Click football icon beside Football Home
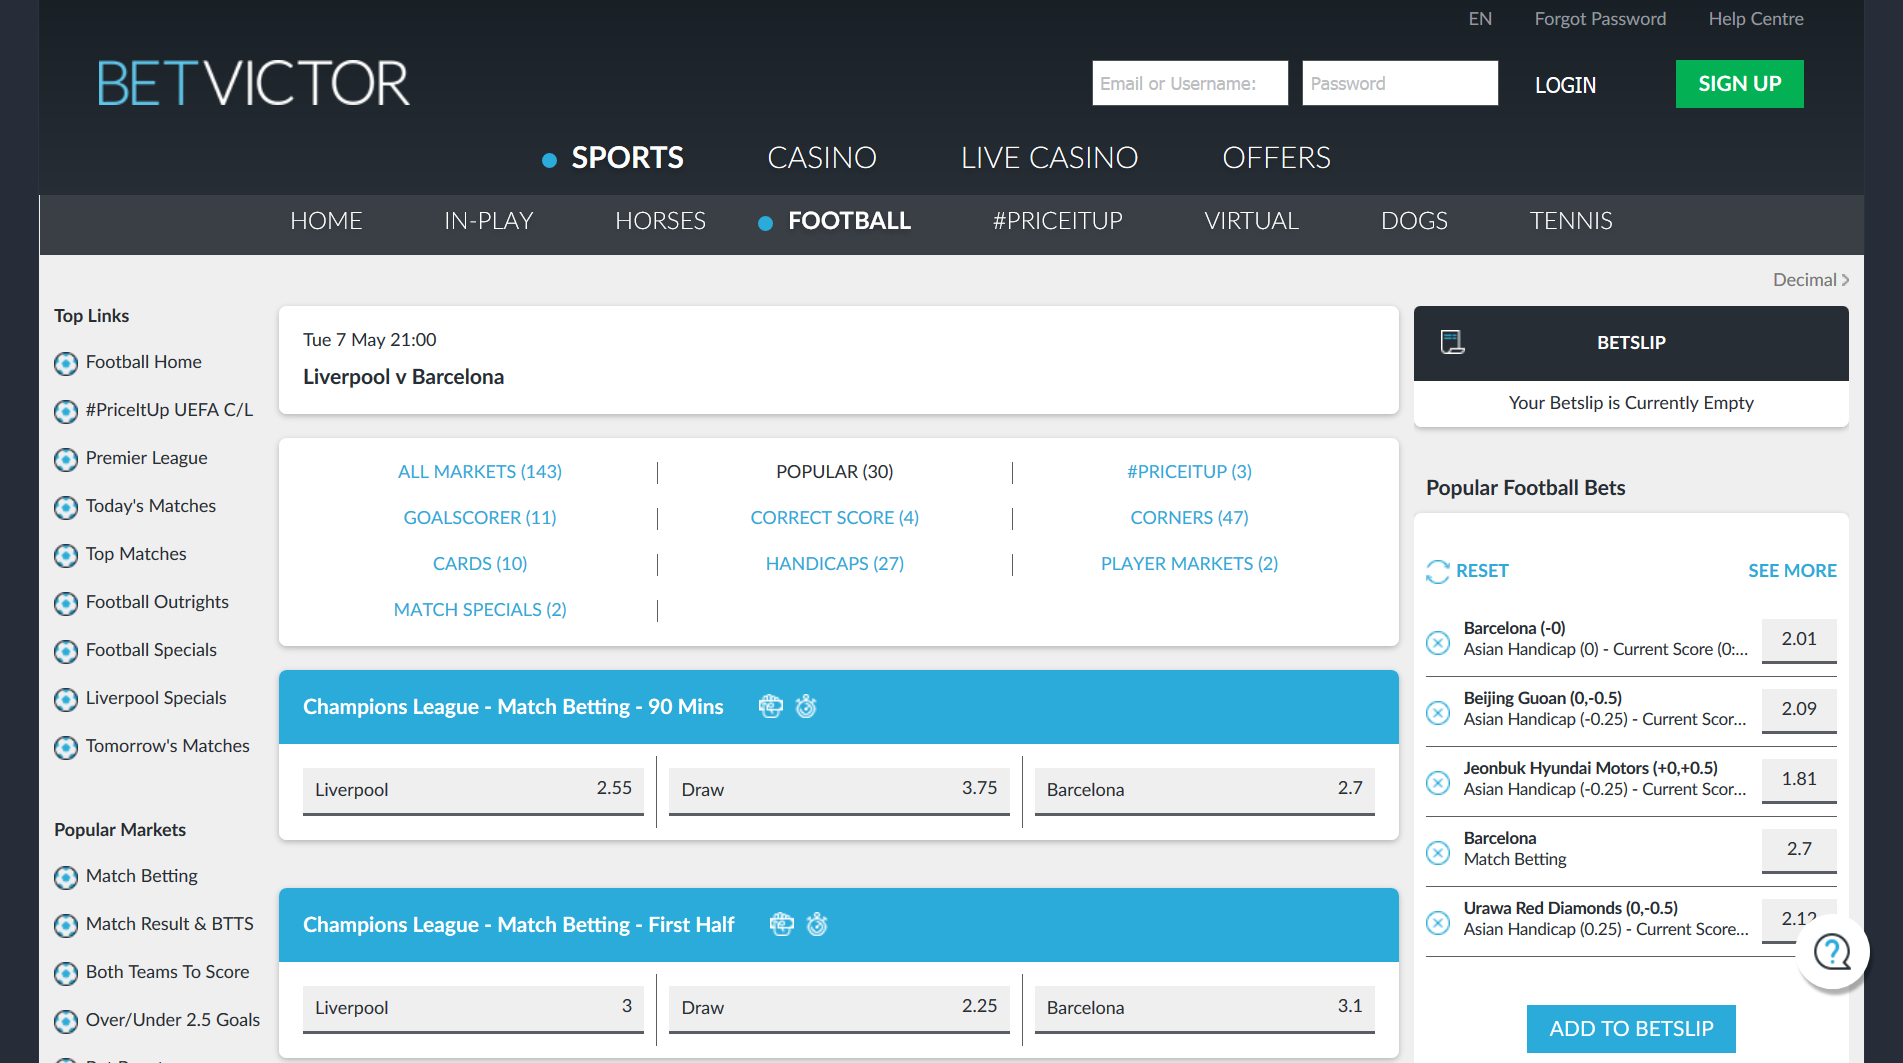 pyautogui.click(x=66, y=363)
